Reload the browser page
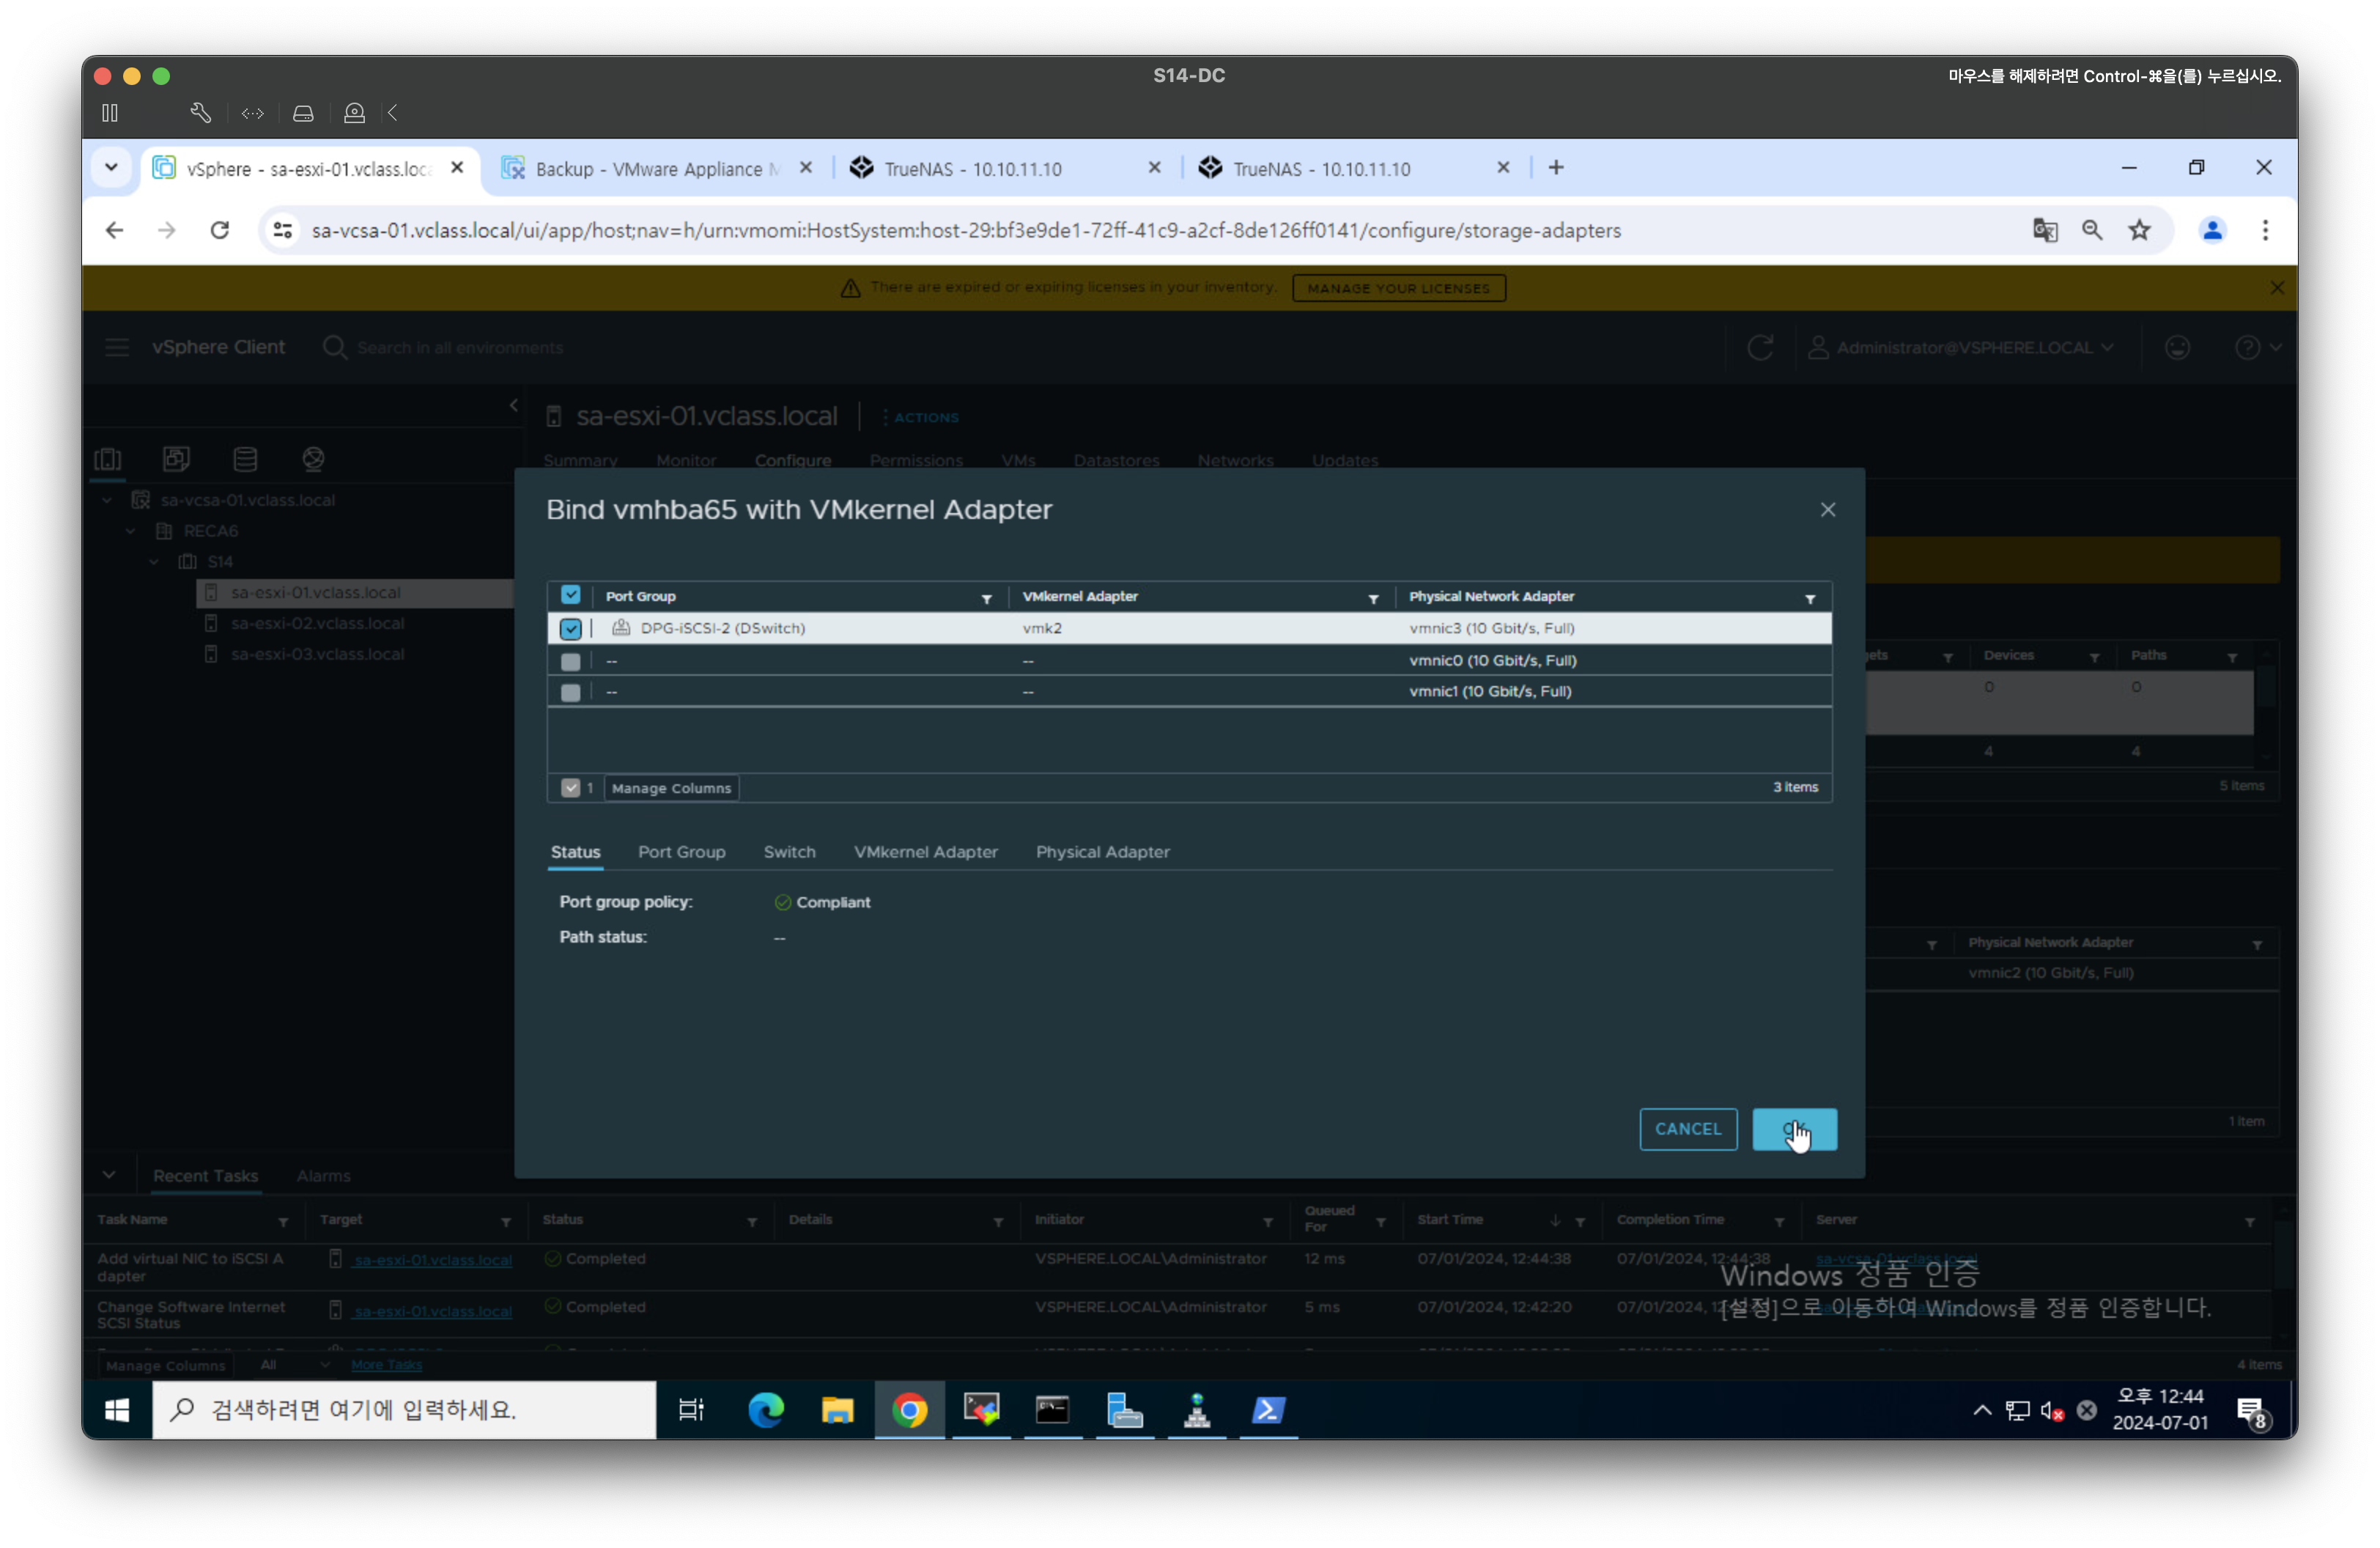Image resolution: width=2380 pixels, height=1548 pixels. (x=220, y=231)
